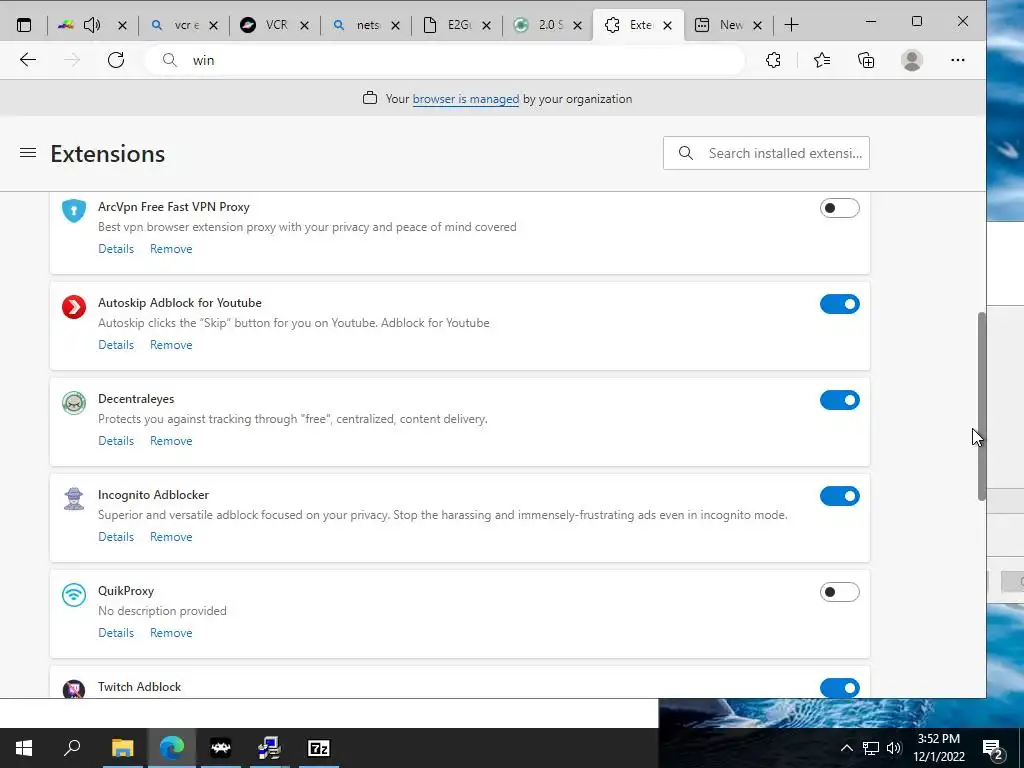Enable QuikProxy toggle
The width and height of the screenshot is (1024, 768).
(840, 592)
